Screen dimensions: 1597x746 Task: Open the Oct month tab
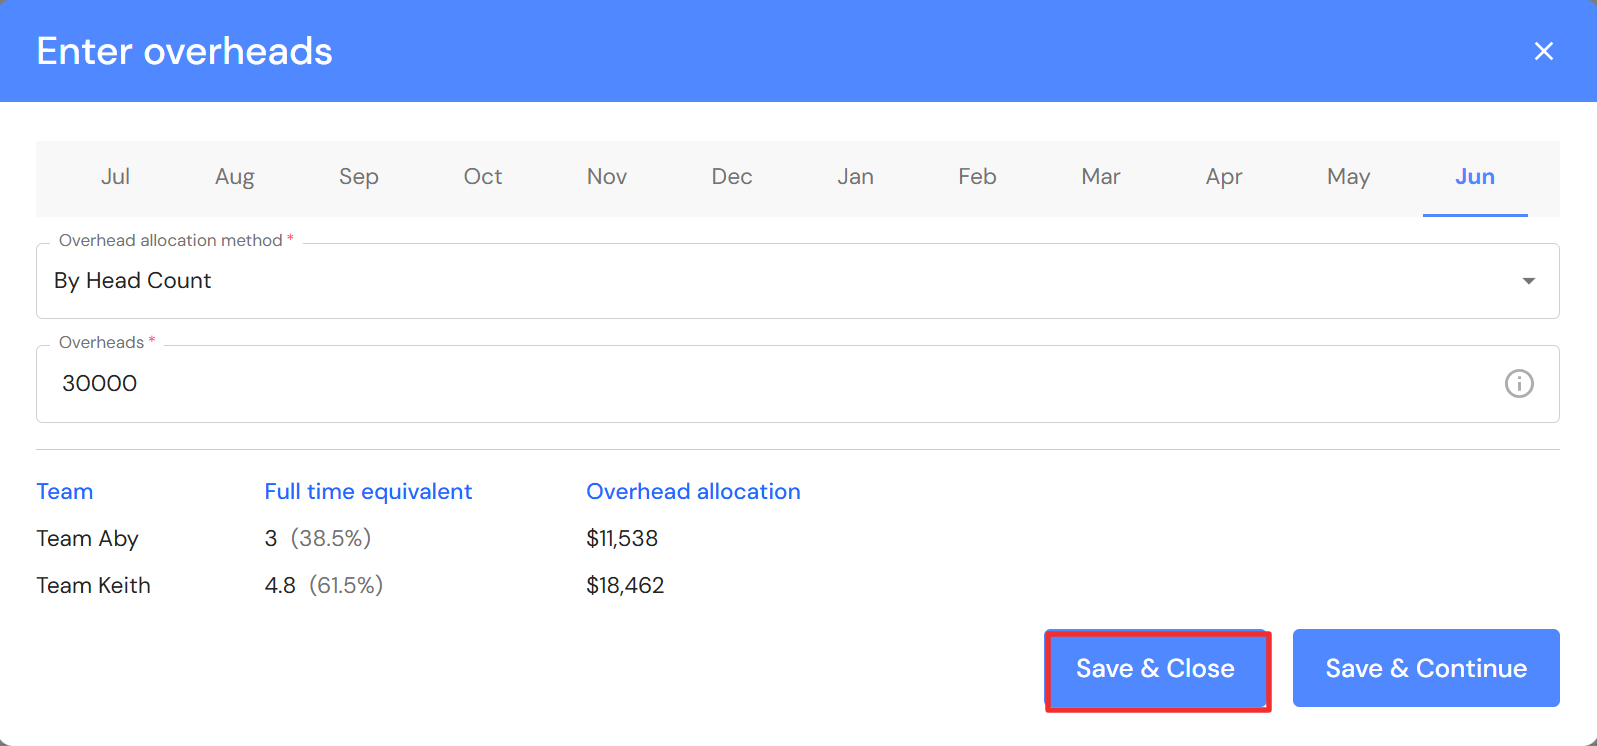click(x=483, y=177)
